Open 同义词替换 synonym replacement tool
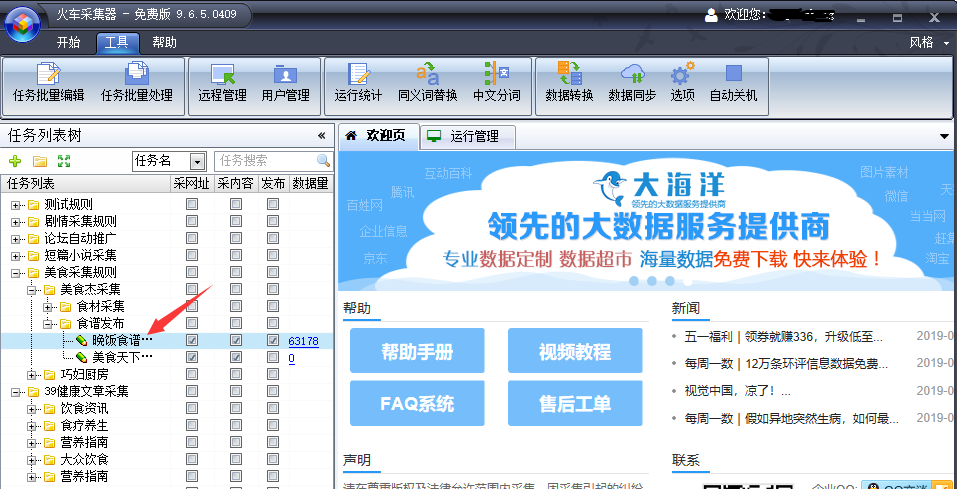957x489 pixels. pyautogui.click(x=427, y=82)
